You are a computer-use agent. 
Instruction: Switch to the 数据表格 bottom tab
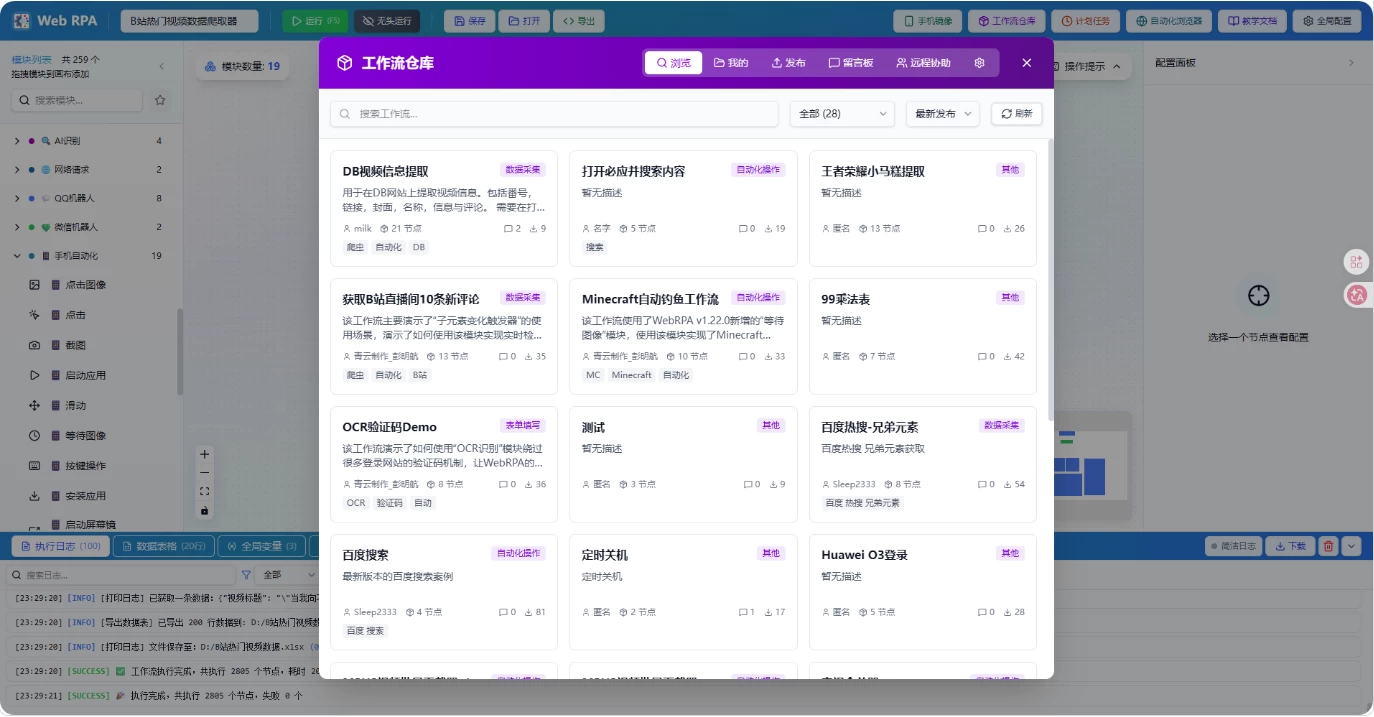pyautogui.click(x=163, y=546)
